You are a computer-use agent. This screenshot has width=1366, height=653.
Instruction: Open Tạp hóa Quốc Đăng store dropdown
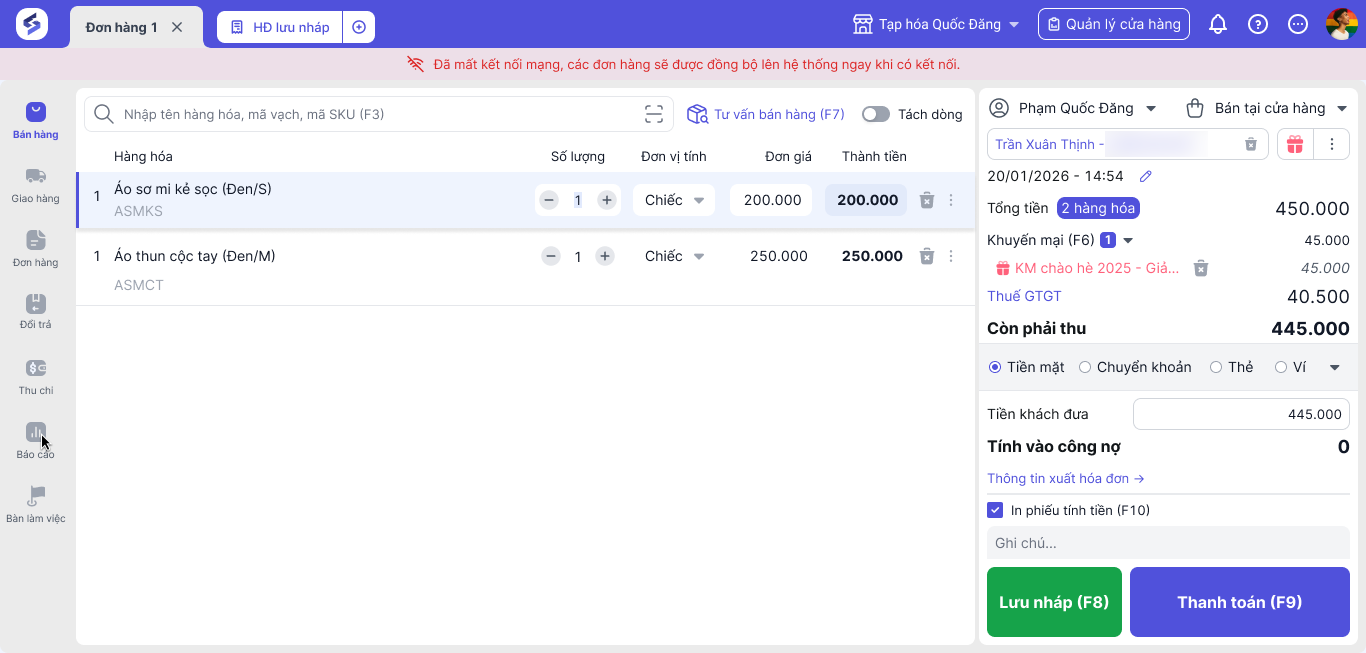(936, 24)
